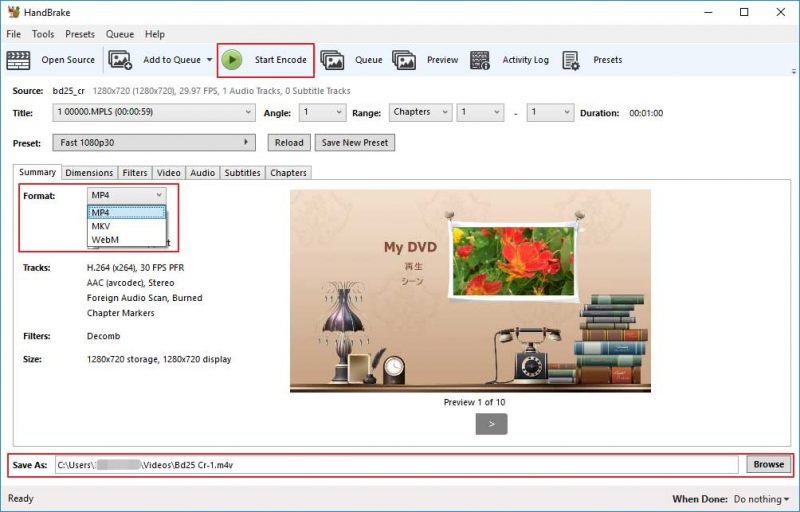Expand the Add to Queue dropdown arrow

(x=209, y=60)
